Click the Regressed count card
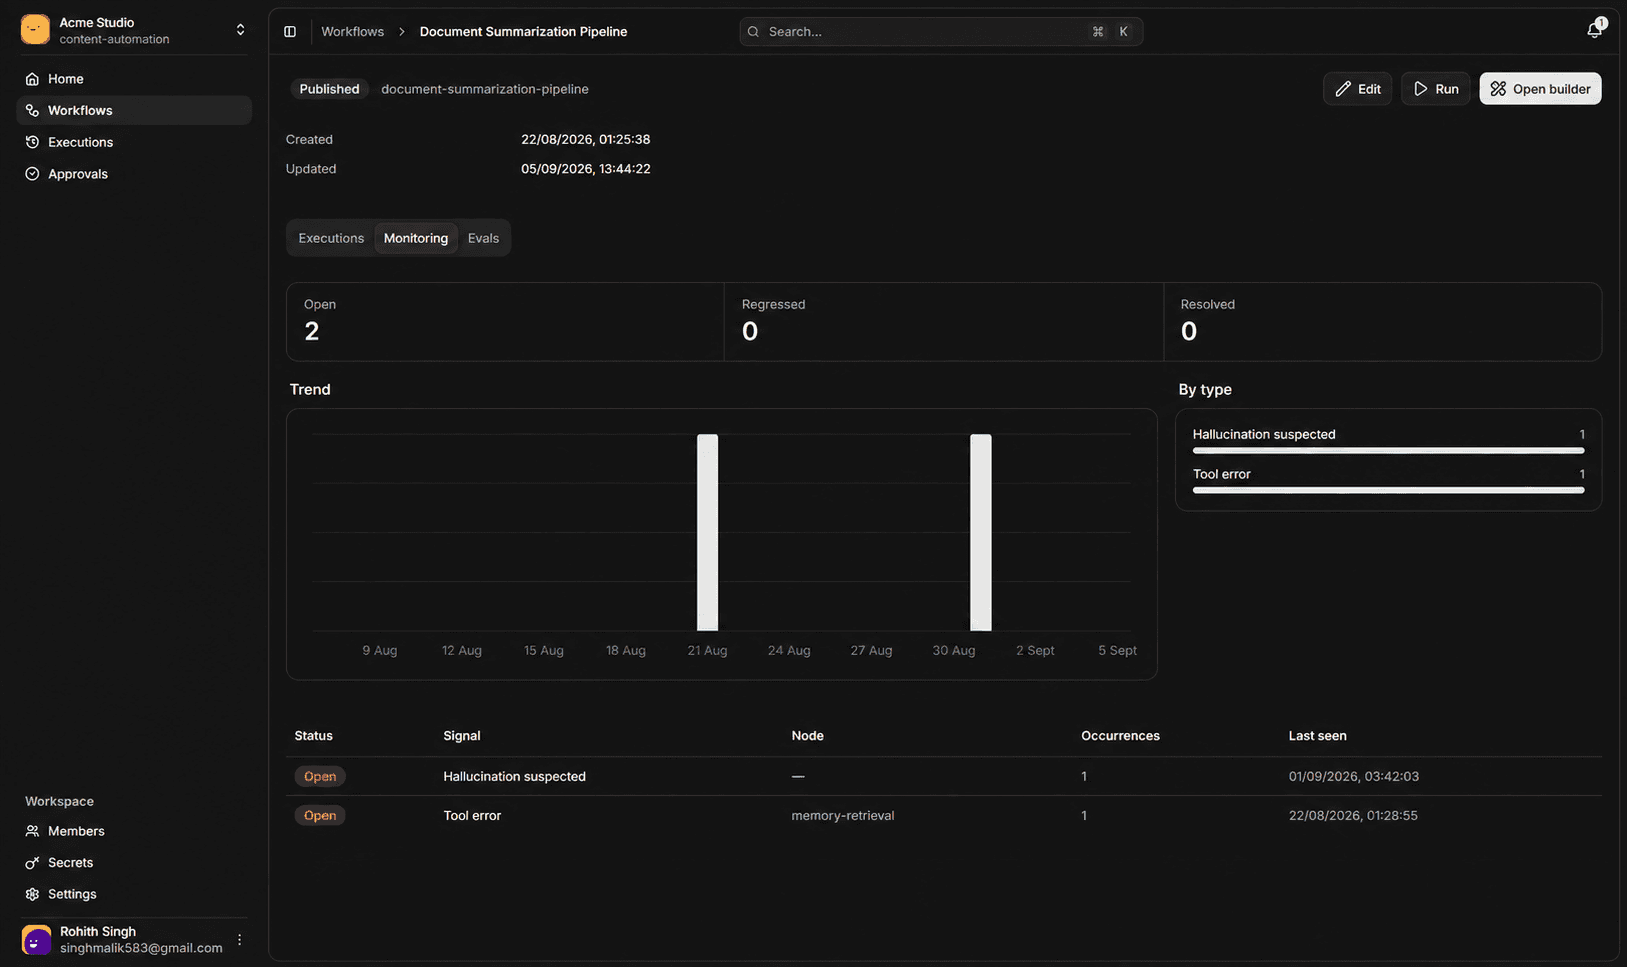The image size is (1627, 967). click(944, 322)
